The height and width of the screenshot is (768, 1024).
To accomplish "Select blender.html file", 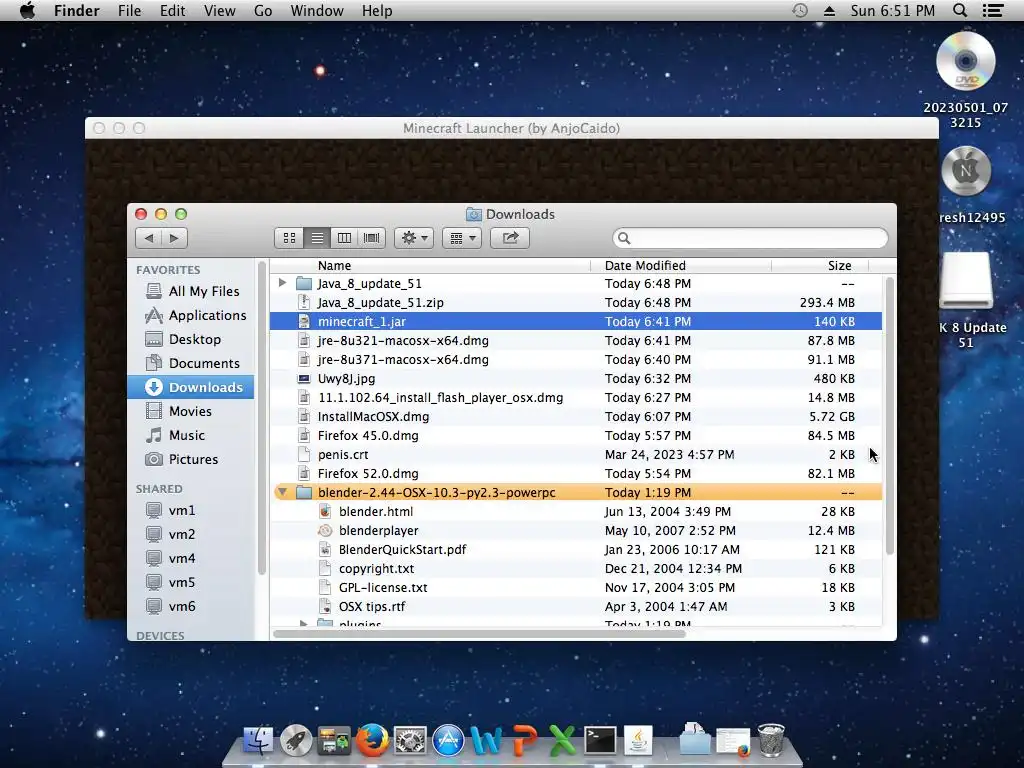I will (x=576, y=511).
